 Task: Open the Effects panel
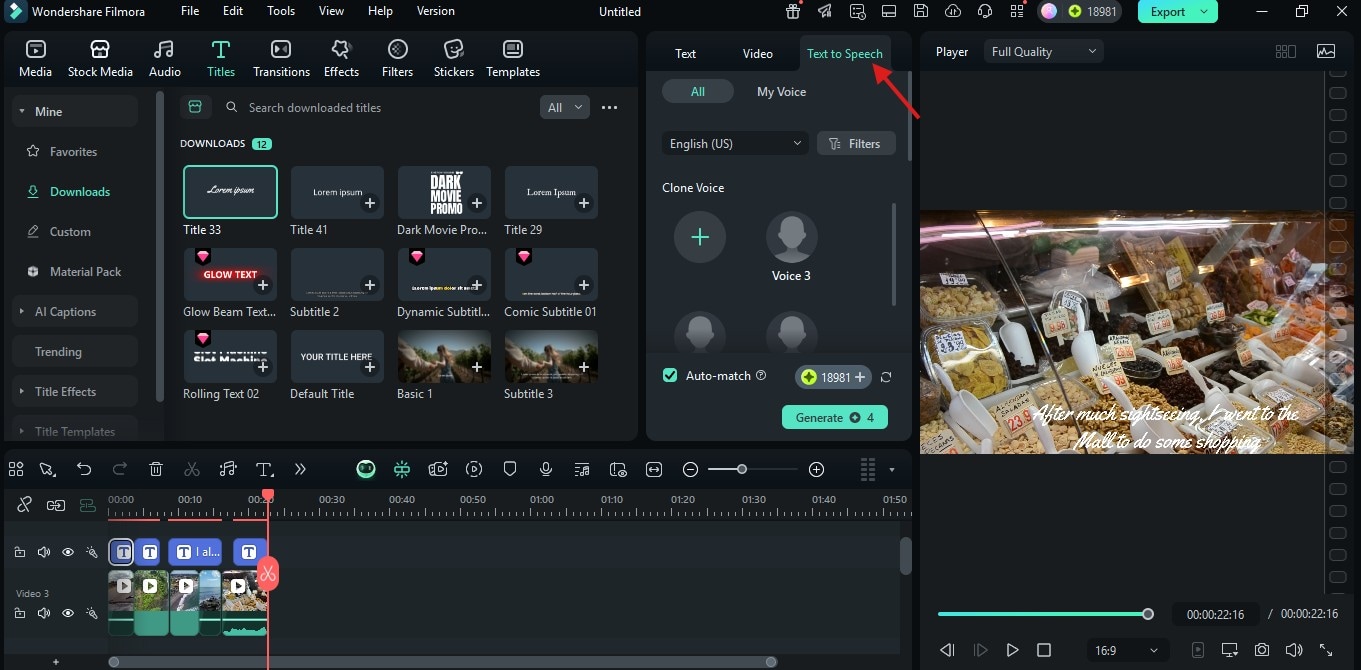[341, 59]
